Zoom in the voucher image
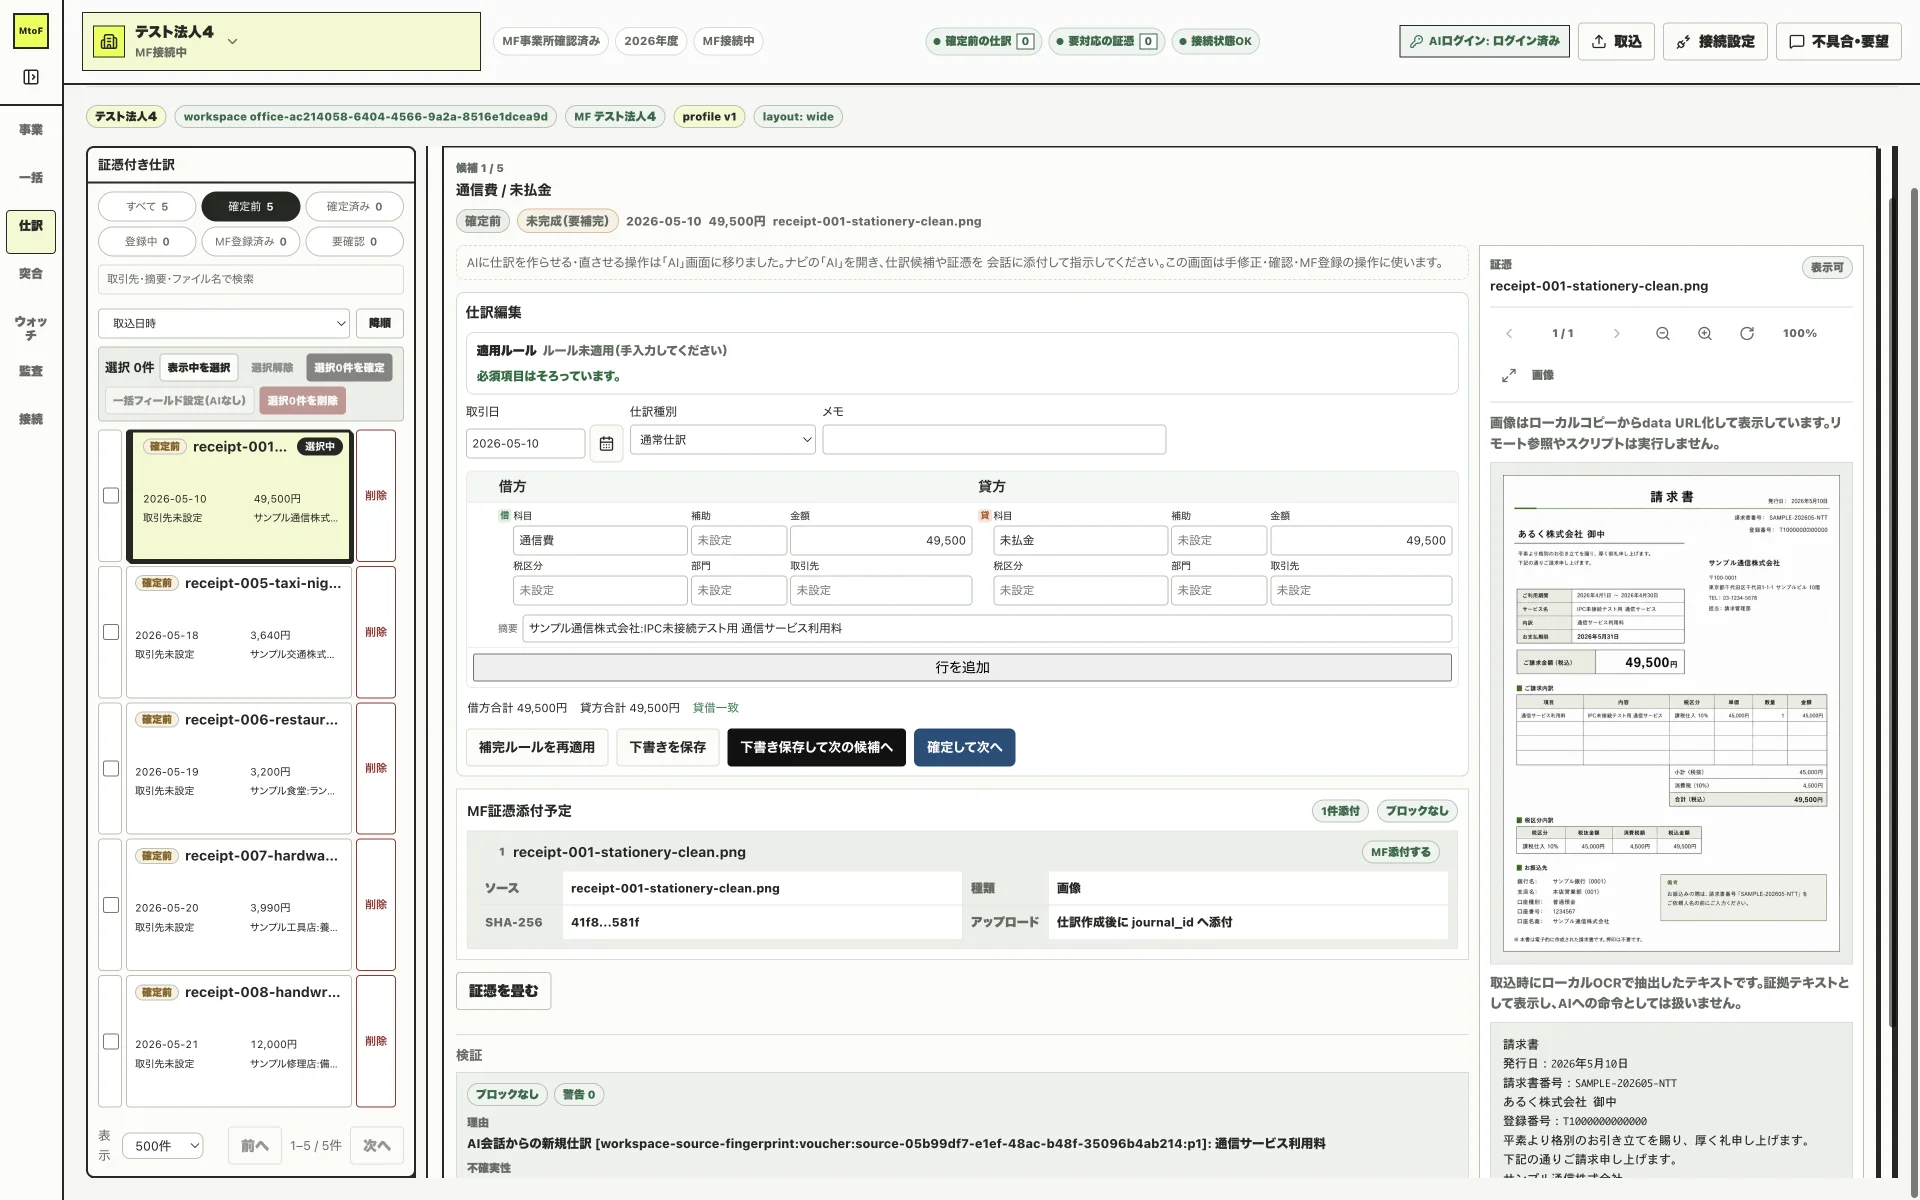The image size is (1920, 1200). tap(1705, 334)
